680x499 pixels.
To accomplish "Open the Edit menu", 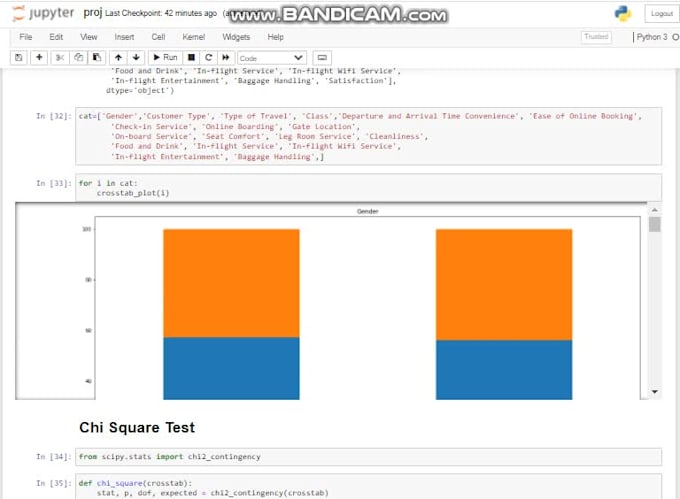I will [x=56, y=37].
